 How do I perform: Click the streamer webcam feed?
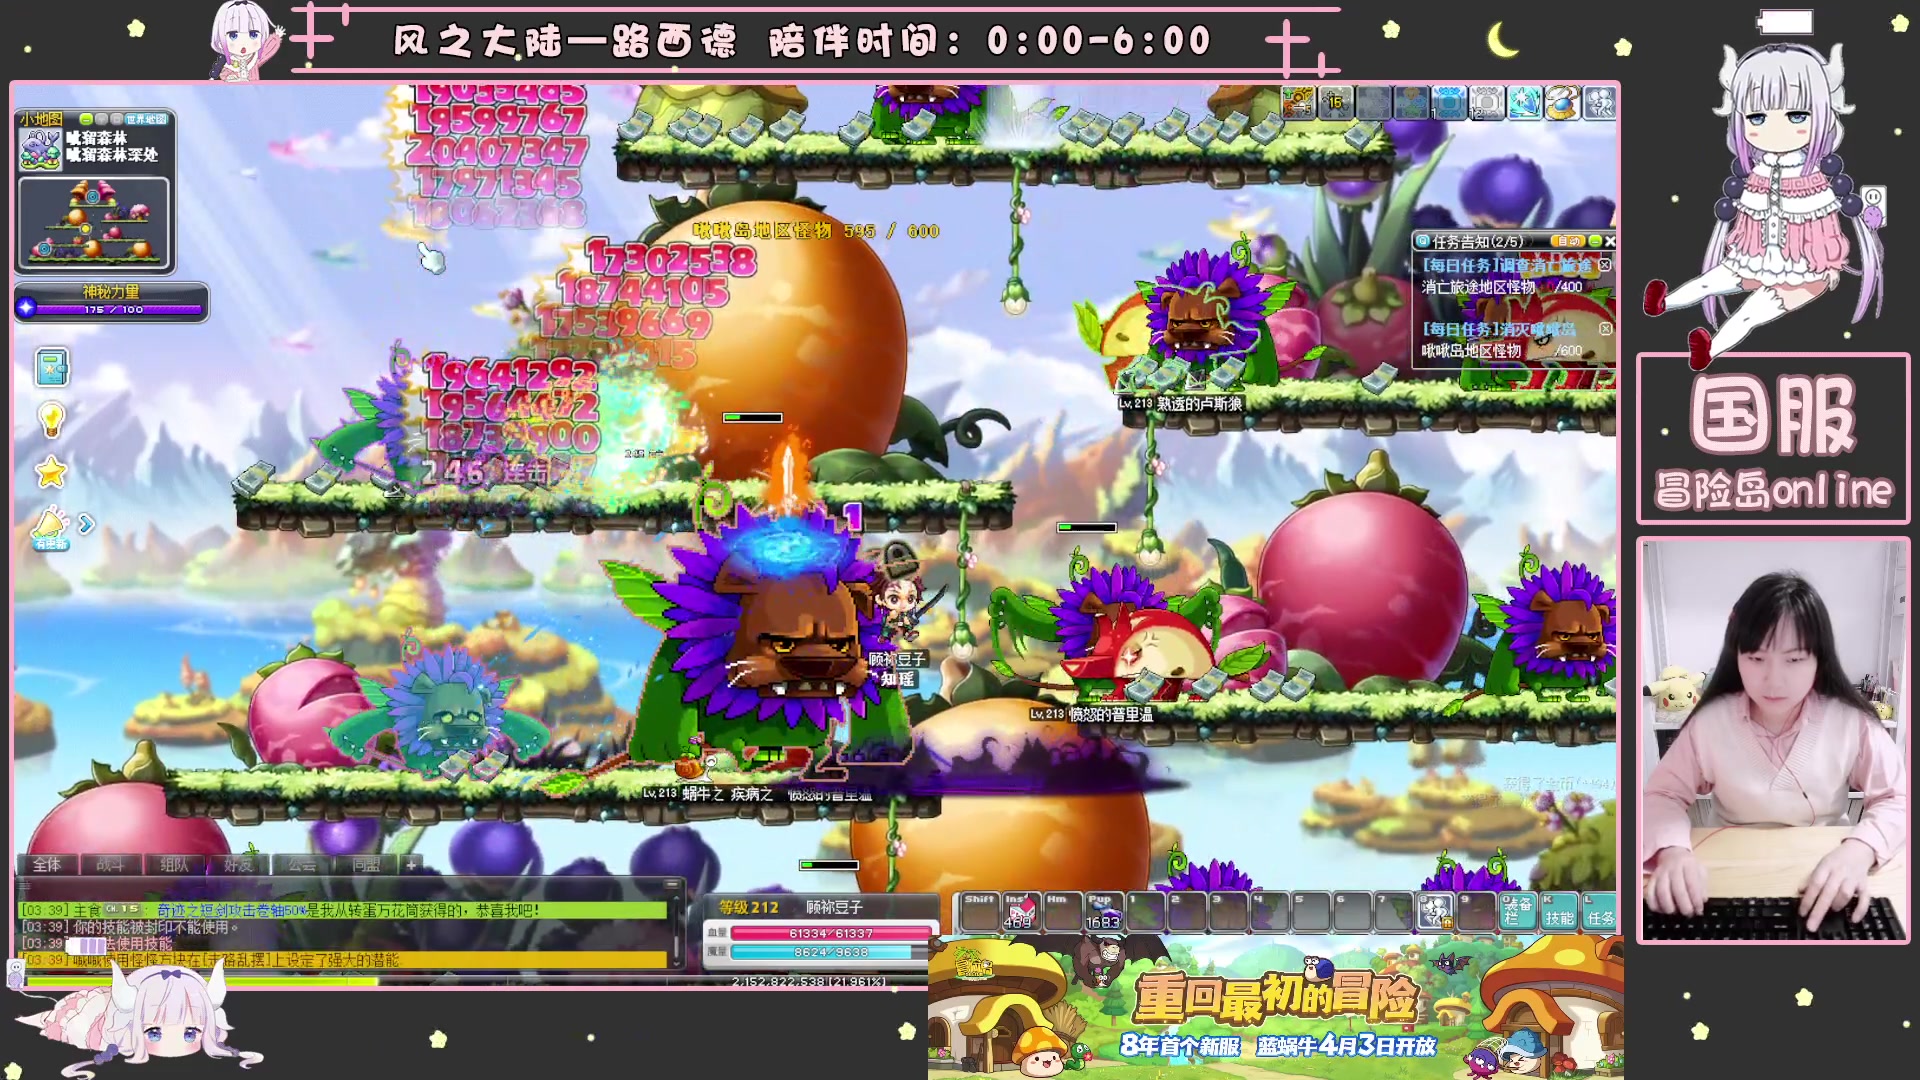1773,741
